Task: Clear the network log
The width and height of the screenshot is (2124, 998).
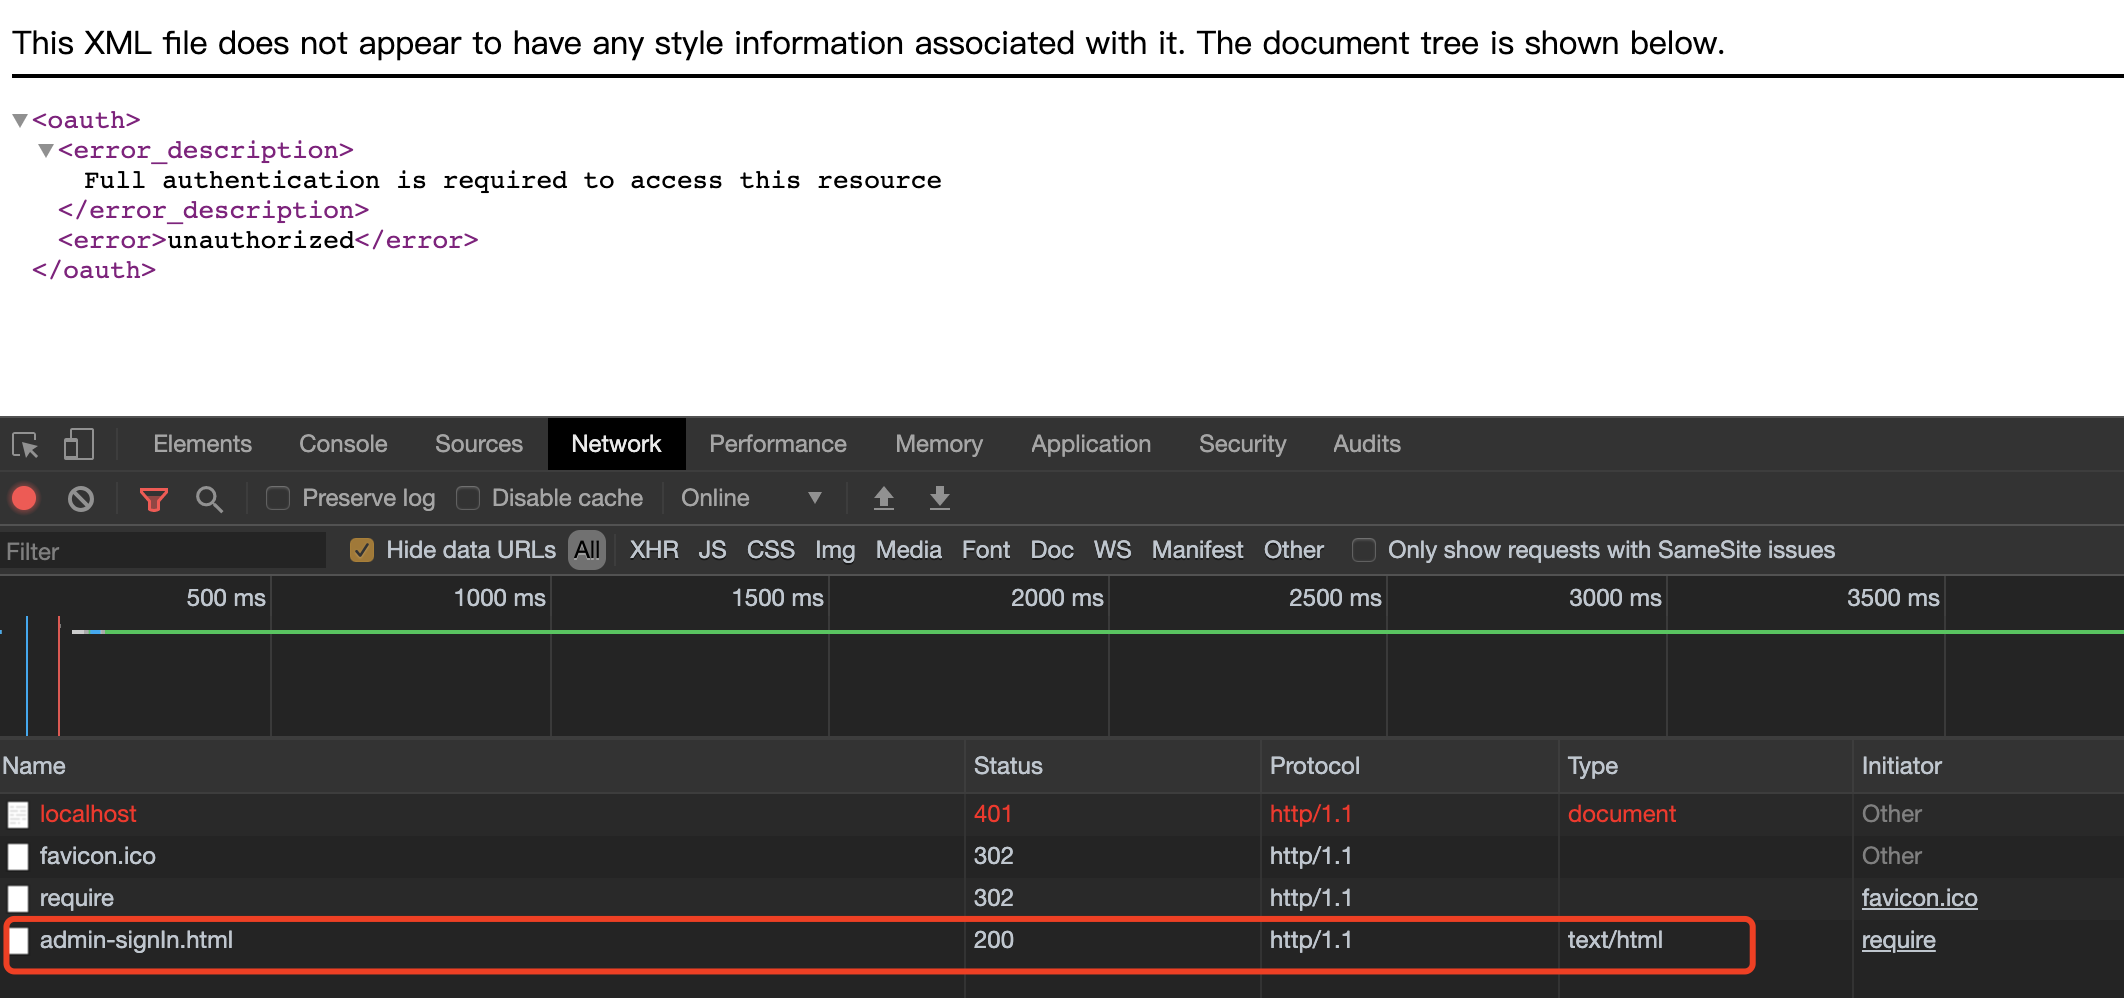Action: tap(81, 498)
